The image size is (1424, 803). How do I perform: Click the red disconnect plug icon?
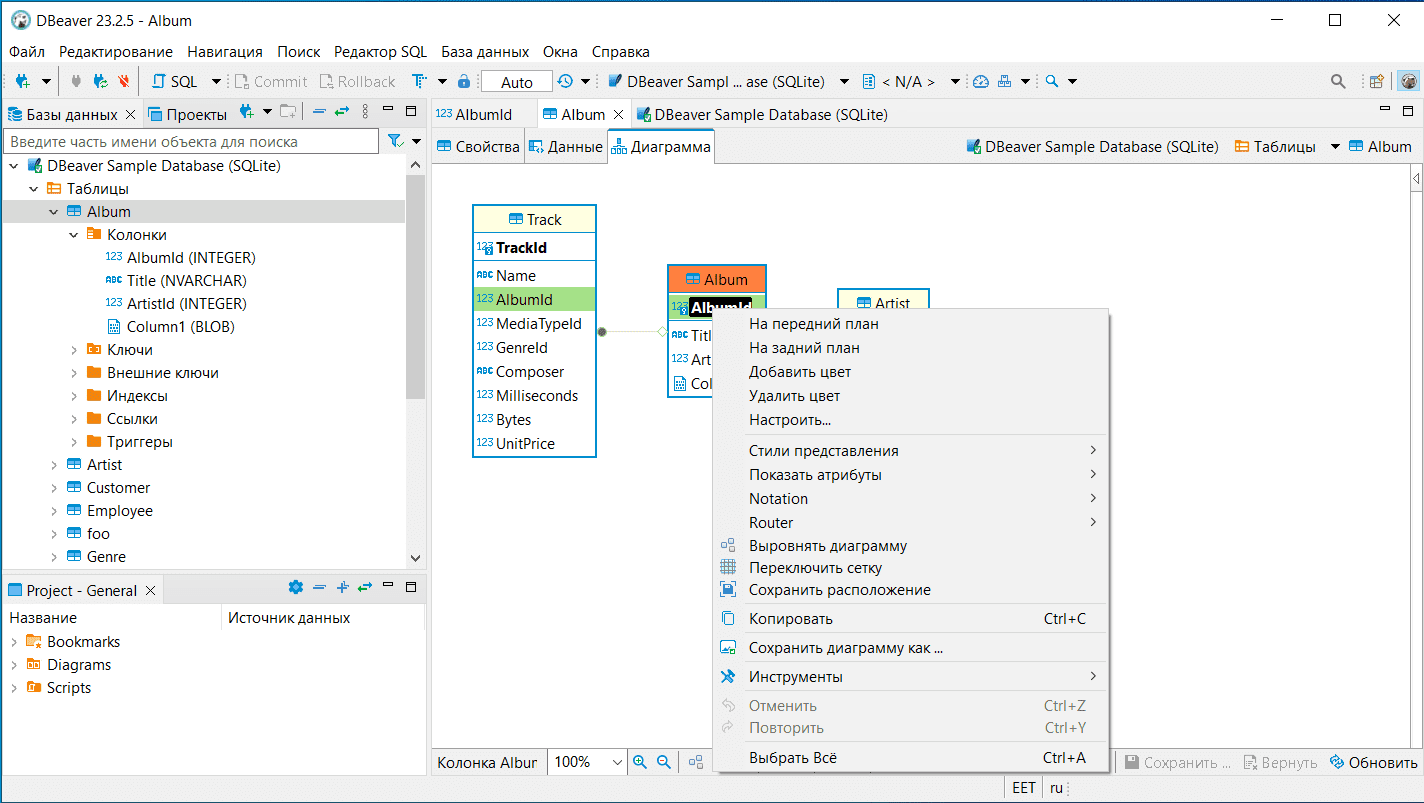pyautogui.click(x=124, y=82)
